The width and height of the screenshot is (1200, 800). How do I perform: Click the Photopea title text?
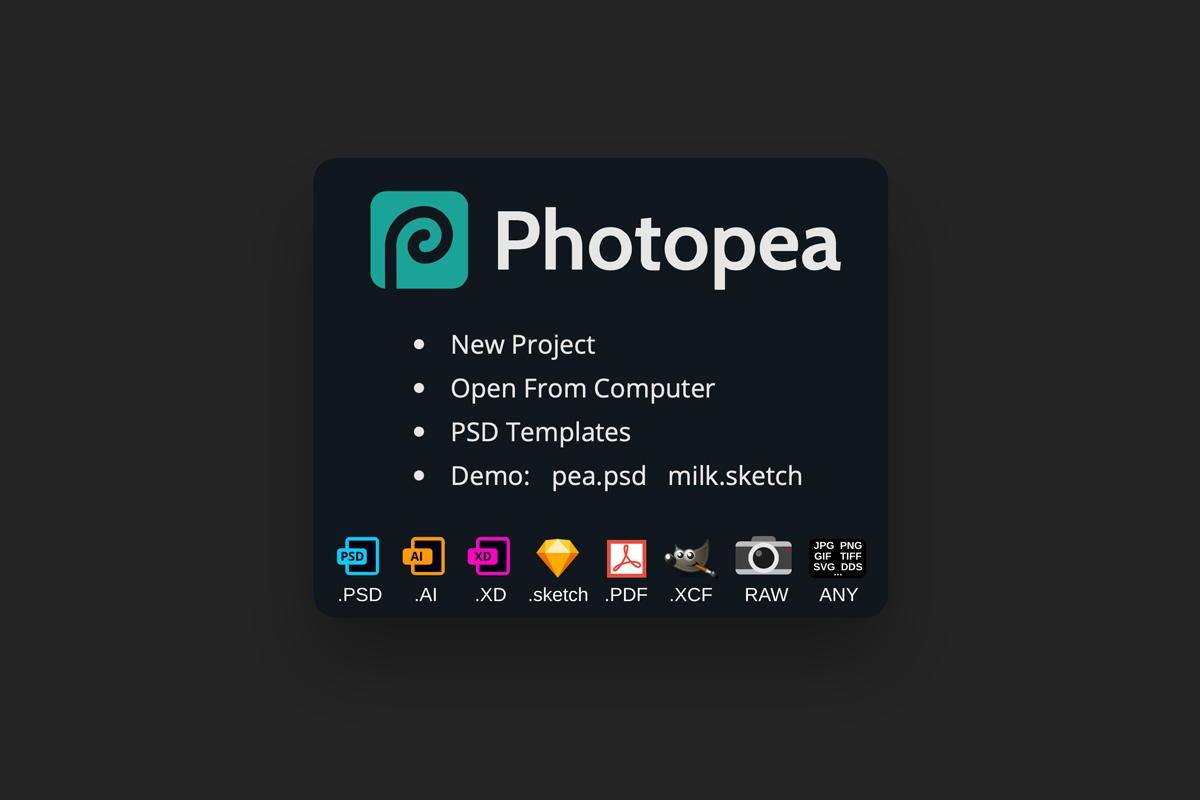point(668,241)
